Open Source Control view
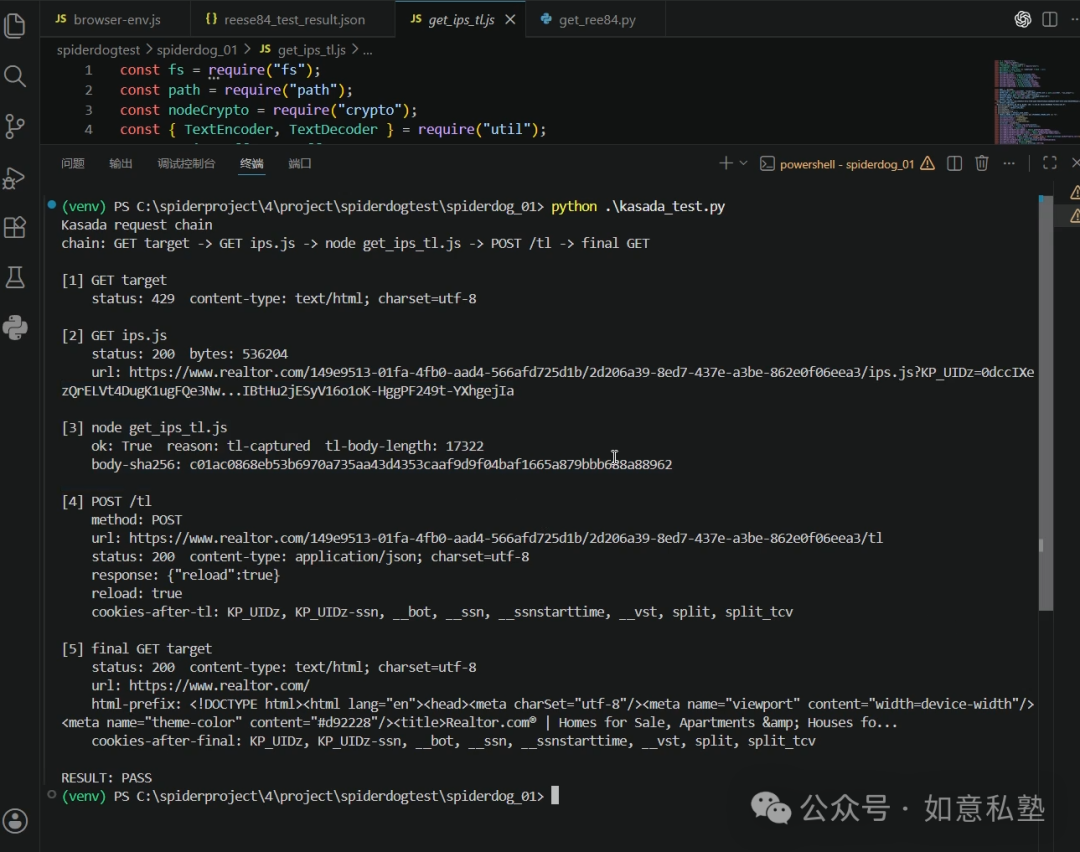This screenshot has height=852, width=1080. (15, 126)
